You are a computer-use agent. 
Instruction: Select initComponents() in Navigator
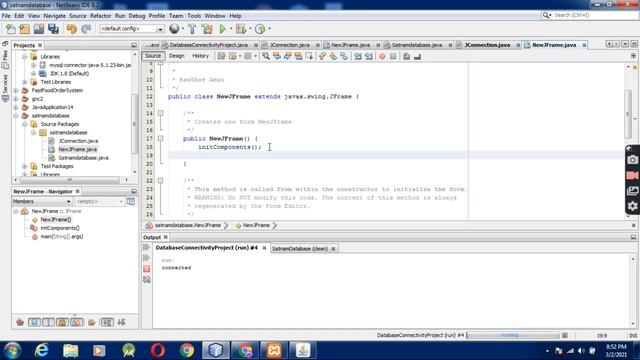tap(60, 228)
